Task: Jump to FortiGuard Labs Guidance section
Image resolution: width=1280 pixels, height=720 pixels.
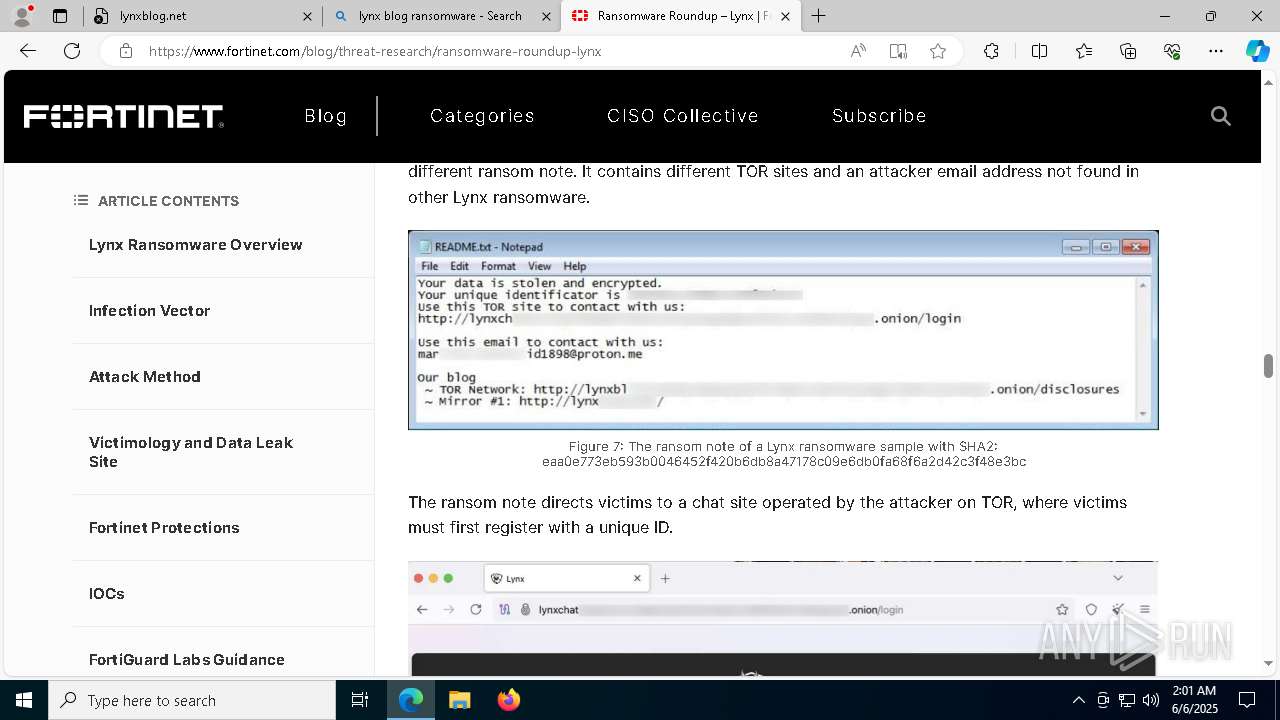Action: point(187,660)
